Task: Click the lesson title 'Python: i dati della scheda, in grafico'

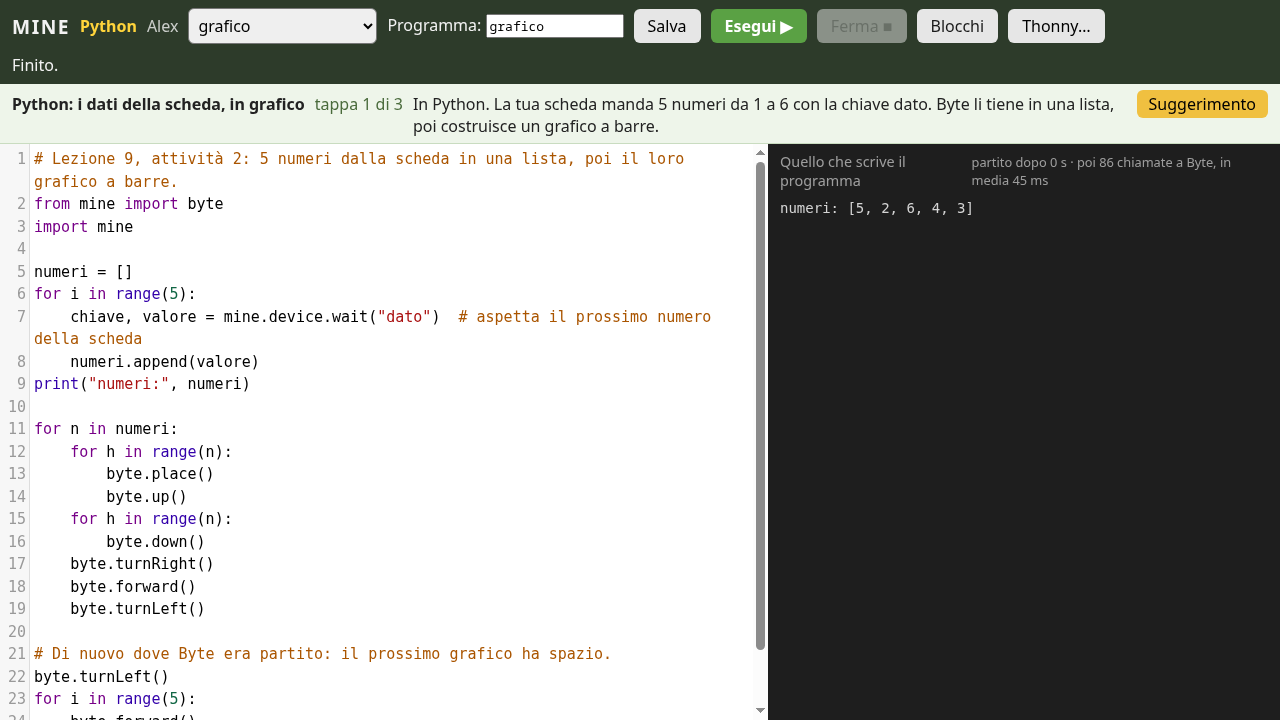Action: click(x=158, y=104)
